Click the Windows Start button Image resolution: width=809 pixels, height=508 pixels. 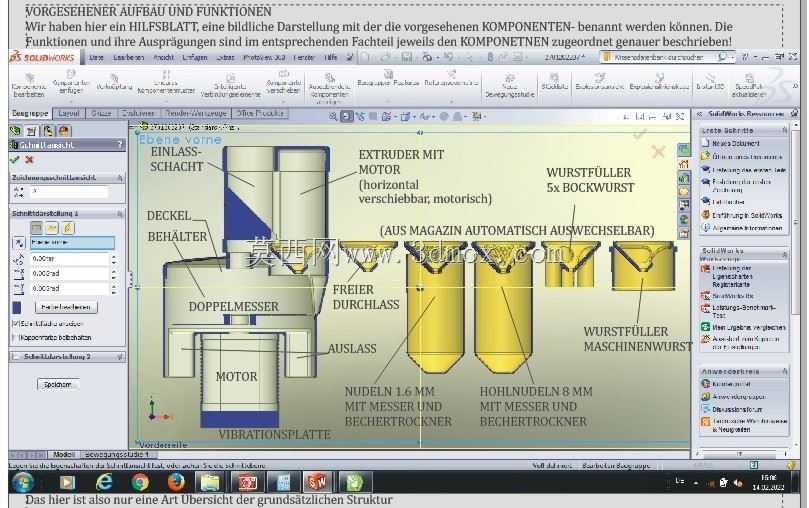22,482
